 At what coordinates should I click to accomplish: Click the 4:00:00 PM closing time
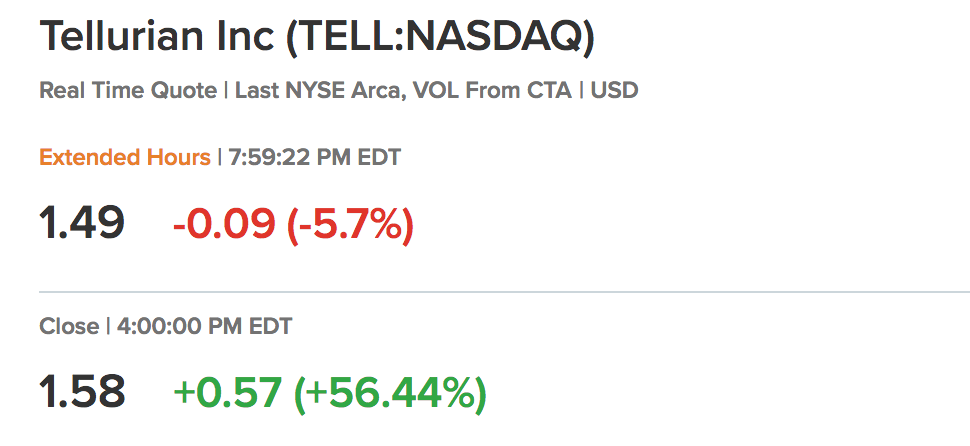[180, 326]
